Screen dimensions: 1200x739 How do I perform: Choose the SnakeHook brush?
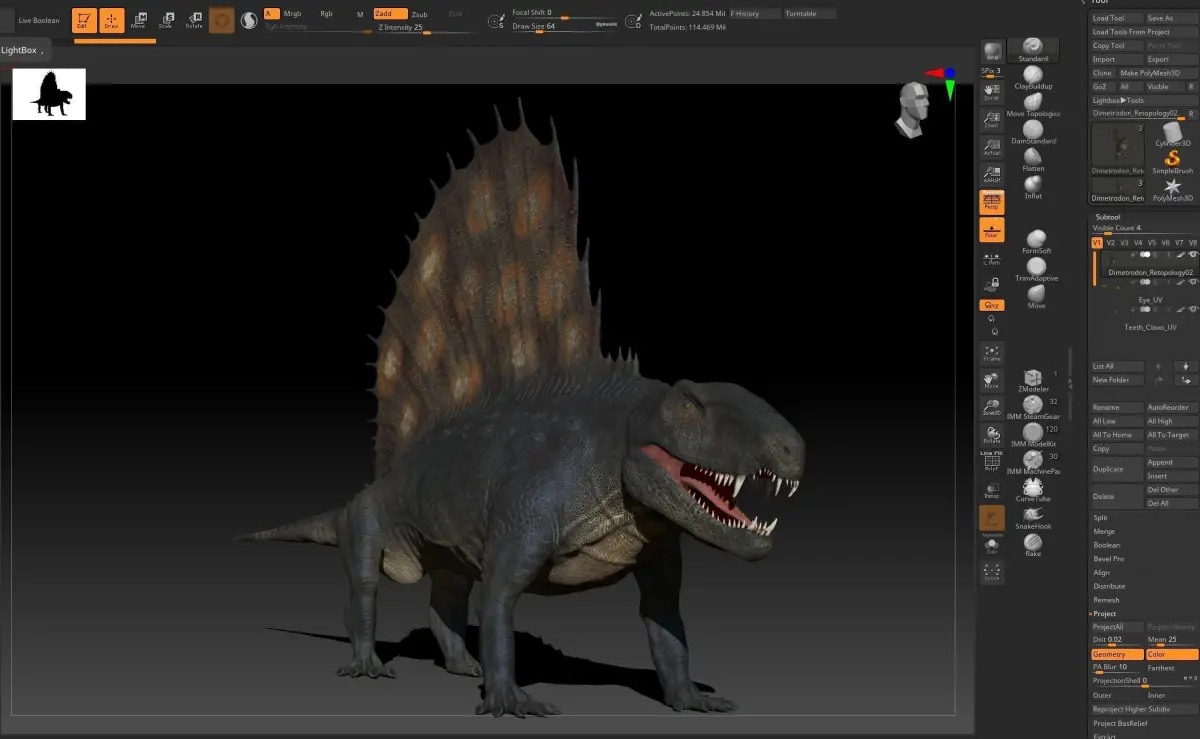point(1033,518)
